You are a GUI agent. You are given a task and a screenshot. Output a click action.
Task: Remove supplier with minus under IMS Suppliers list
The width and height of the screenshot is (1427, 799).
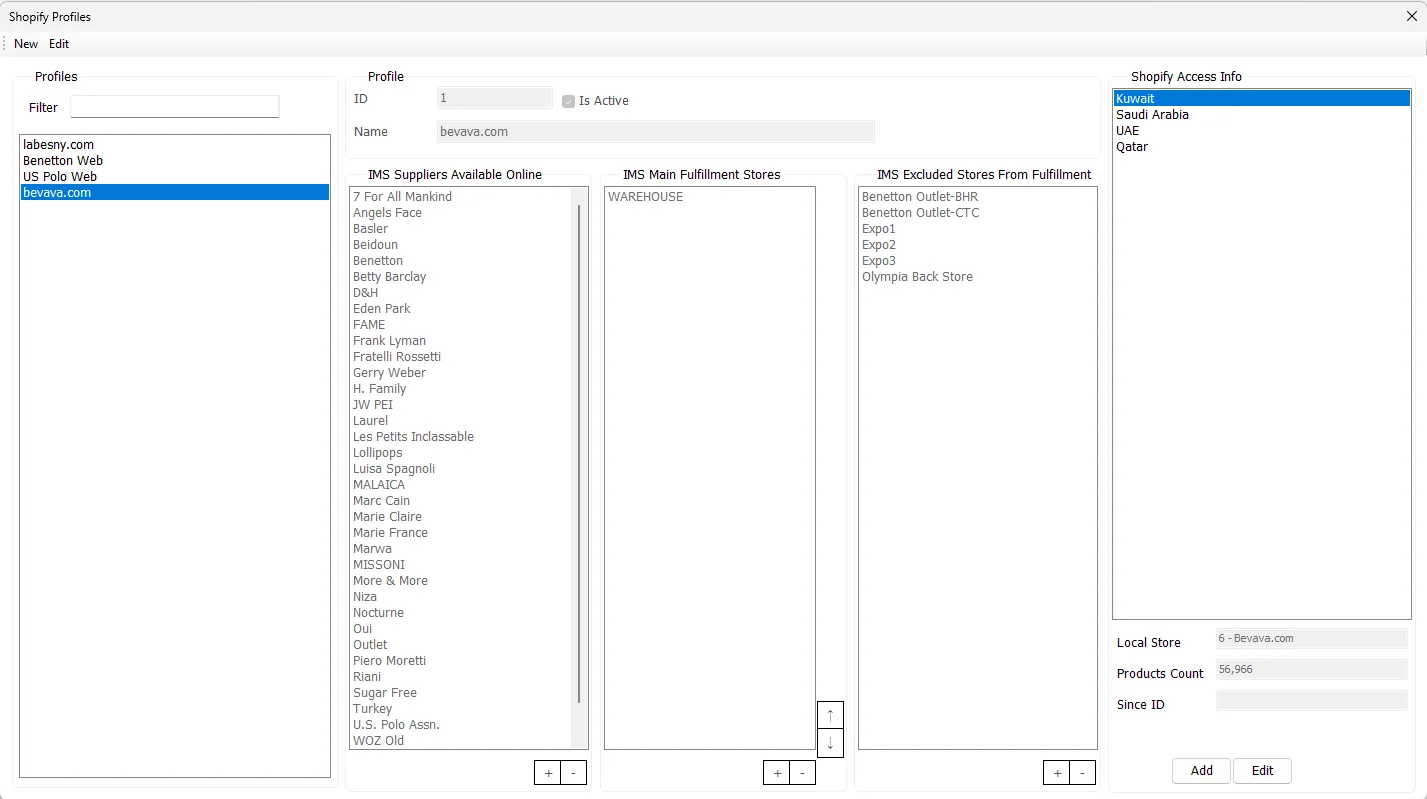tap(573, 773)
